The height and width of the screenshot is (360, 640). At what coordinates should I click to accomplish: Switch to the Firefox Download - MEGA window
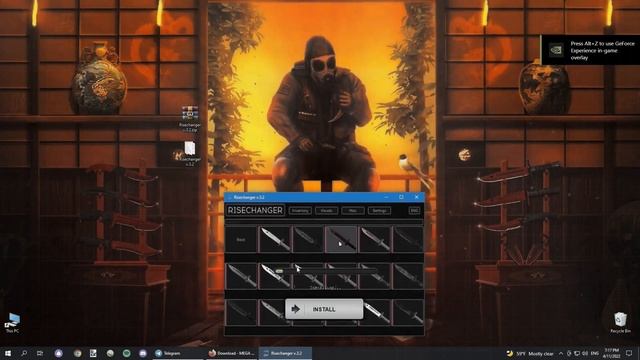[x=231, y=353]
